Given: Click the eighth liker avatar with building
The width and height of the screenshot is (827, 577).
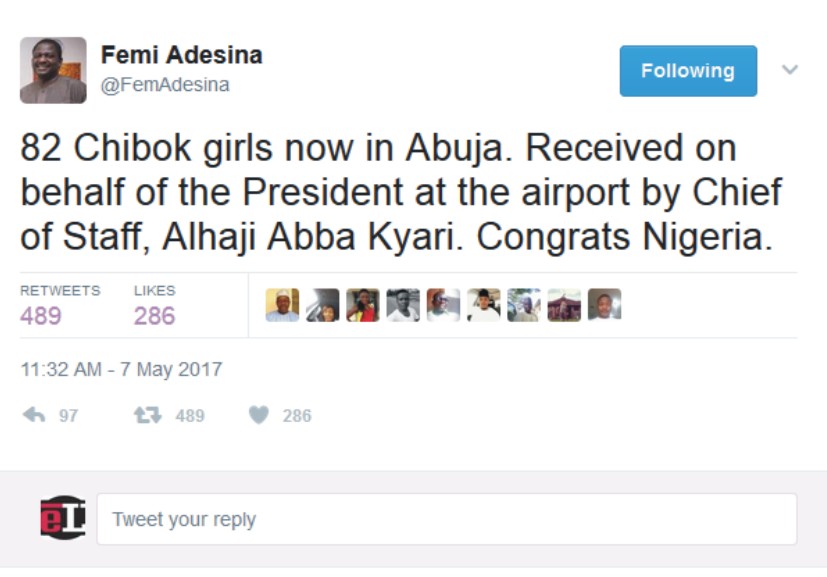Looking at the screenshot, I should click(x=564, y=305).
